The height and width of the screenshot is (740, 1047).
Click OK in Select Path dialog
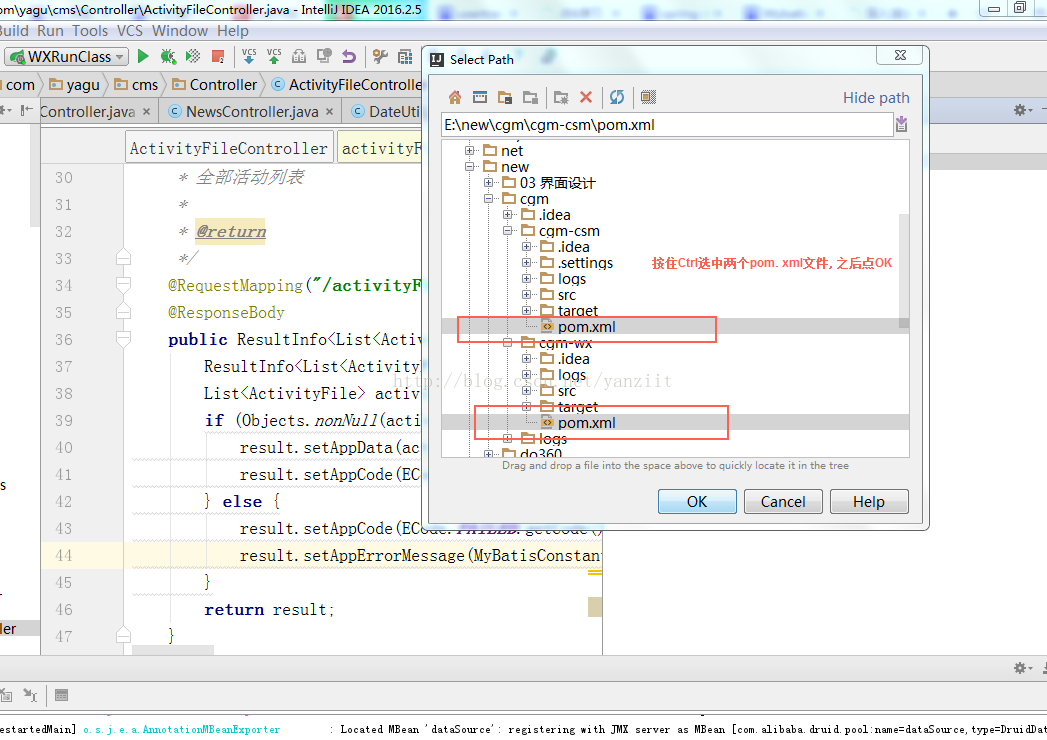tap(696, 502)
